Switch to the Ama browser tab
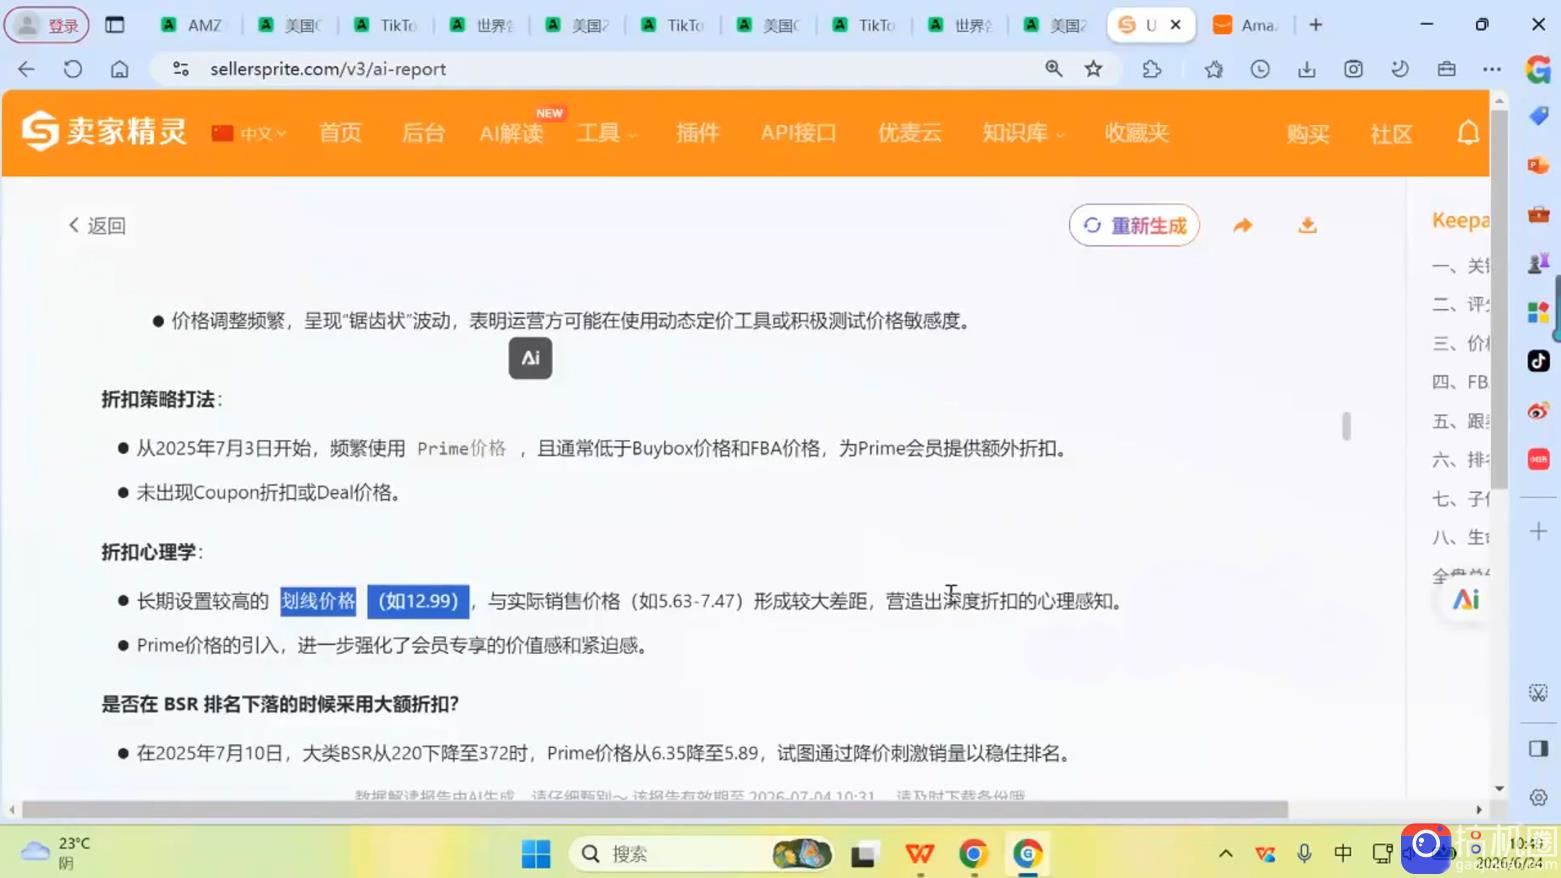1561x878 pixels. 1246,25
